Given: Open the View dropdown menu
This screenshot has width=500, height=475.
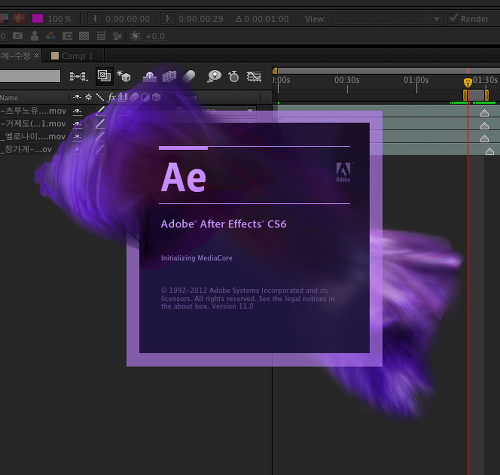Looking at the screenshot, I should point(388,19).
